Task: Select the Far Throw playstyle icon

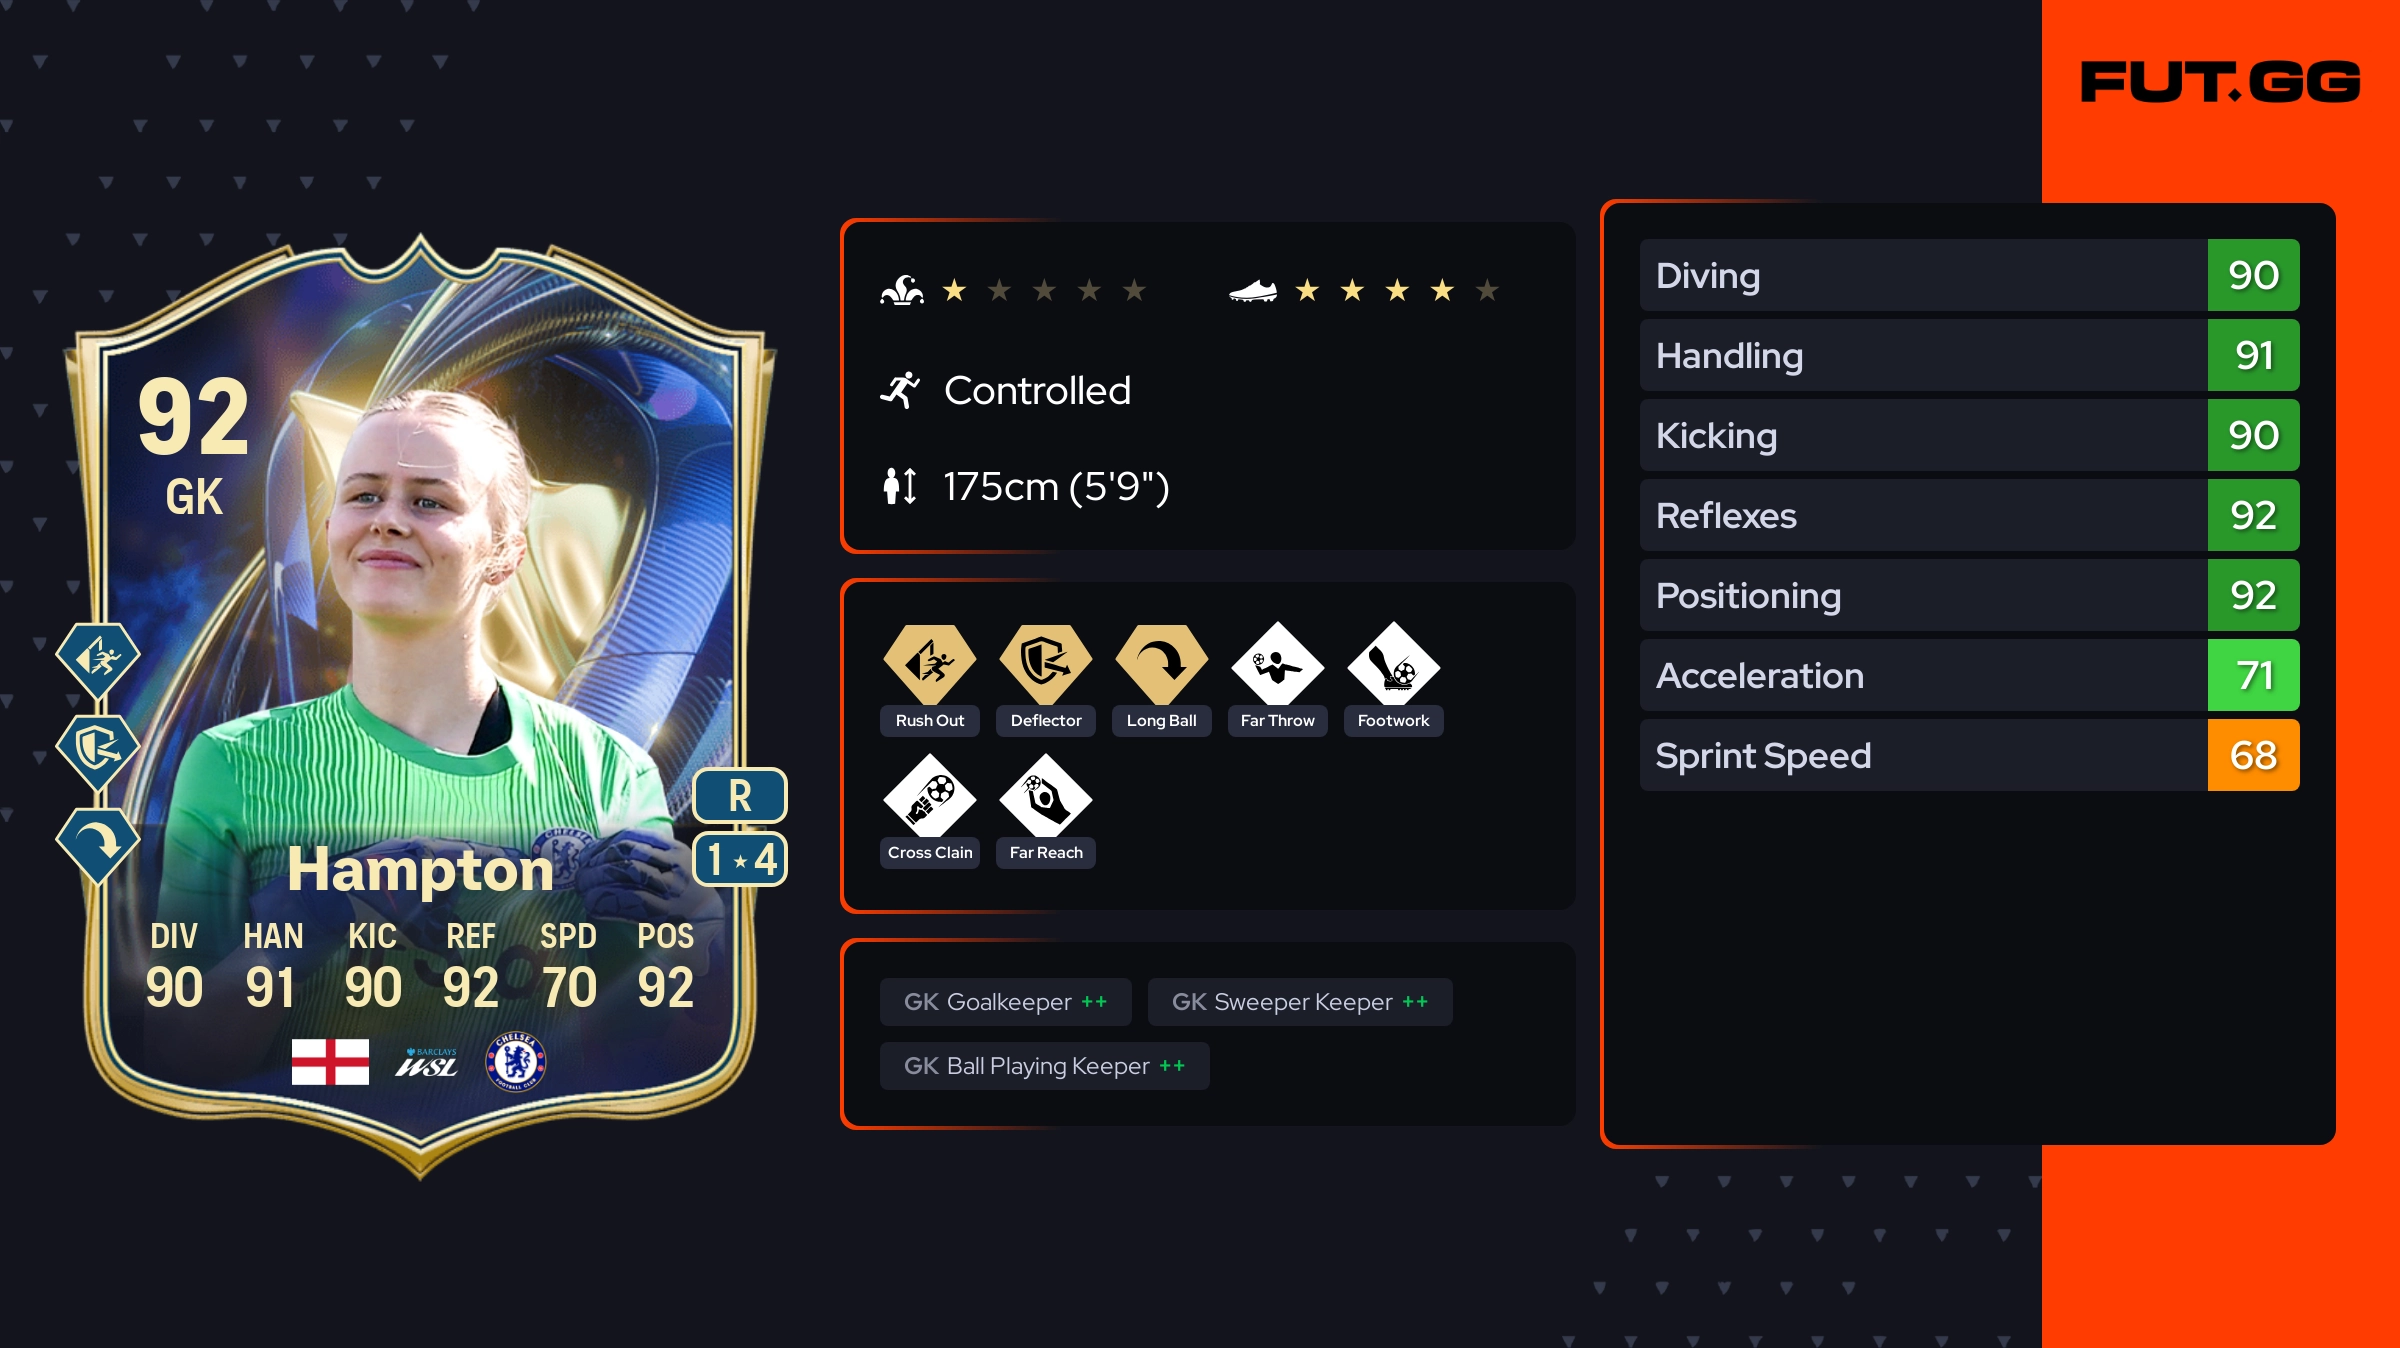Action: (x=1278, y=663)
